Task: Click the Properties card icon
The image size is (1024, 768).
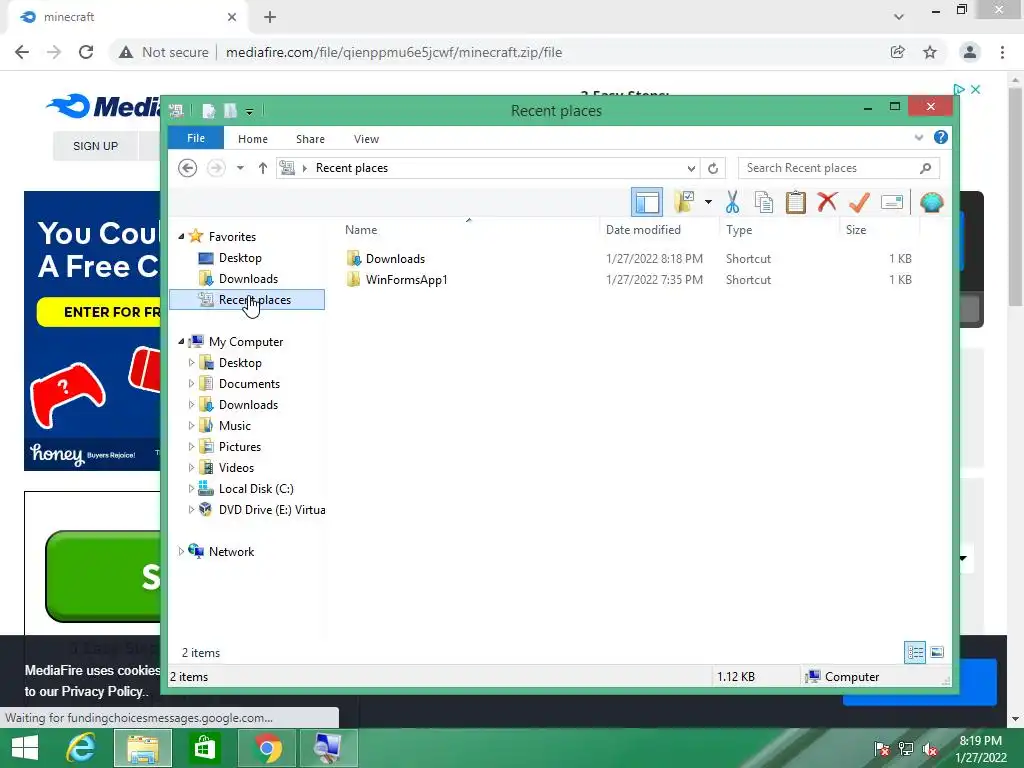Action: pos(891,202)
